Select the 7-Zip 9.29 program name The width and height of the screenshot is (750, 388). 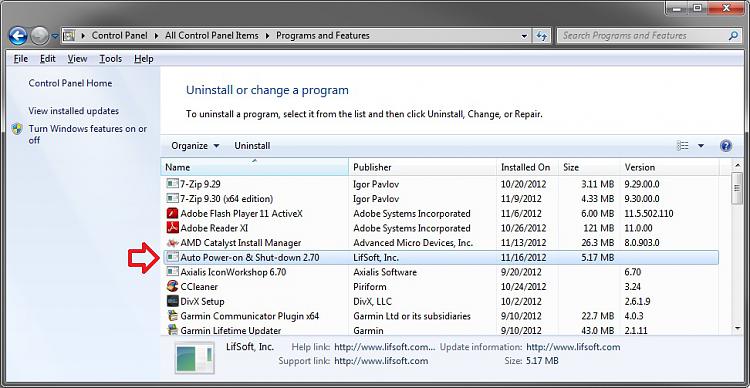(x=200, y=184)
